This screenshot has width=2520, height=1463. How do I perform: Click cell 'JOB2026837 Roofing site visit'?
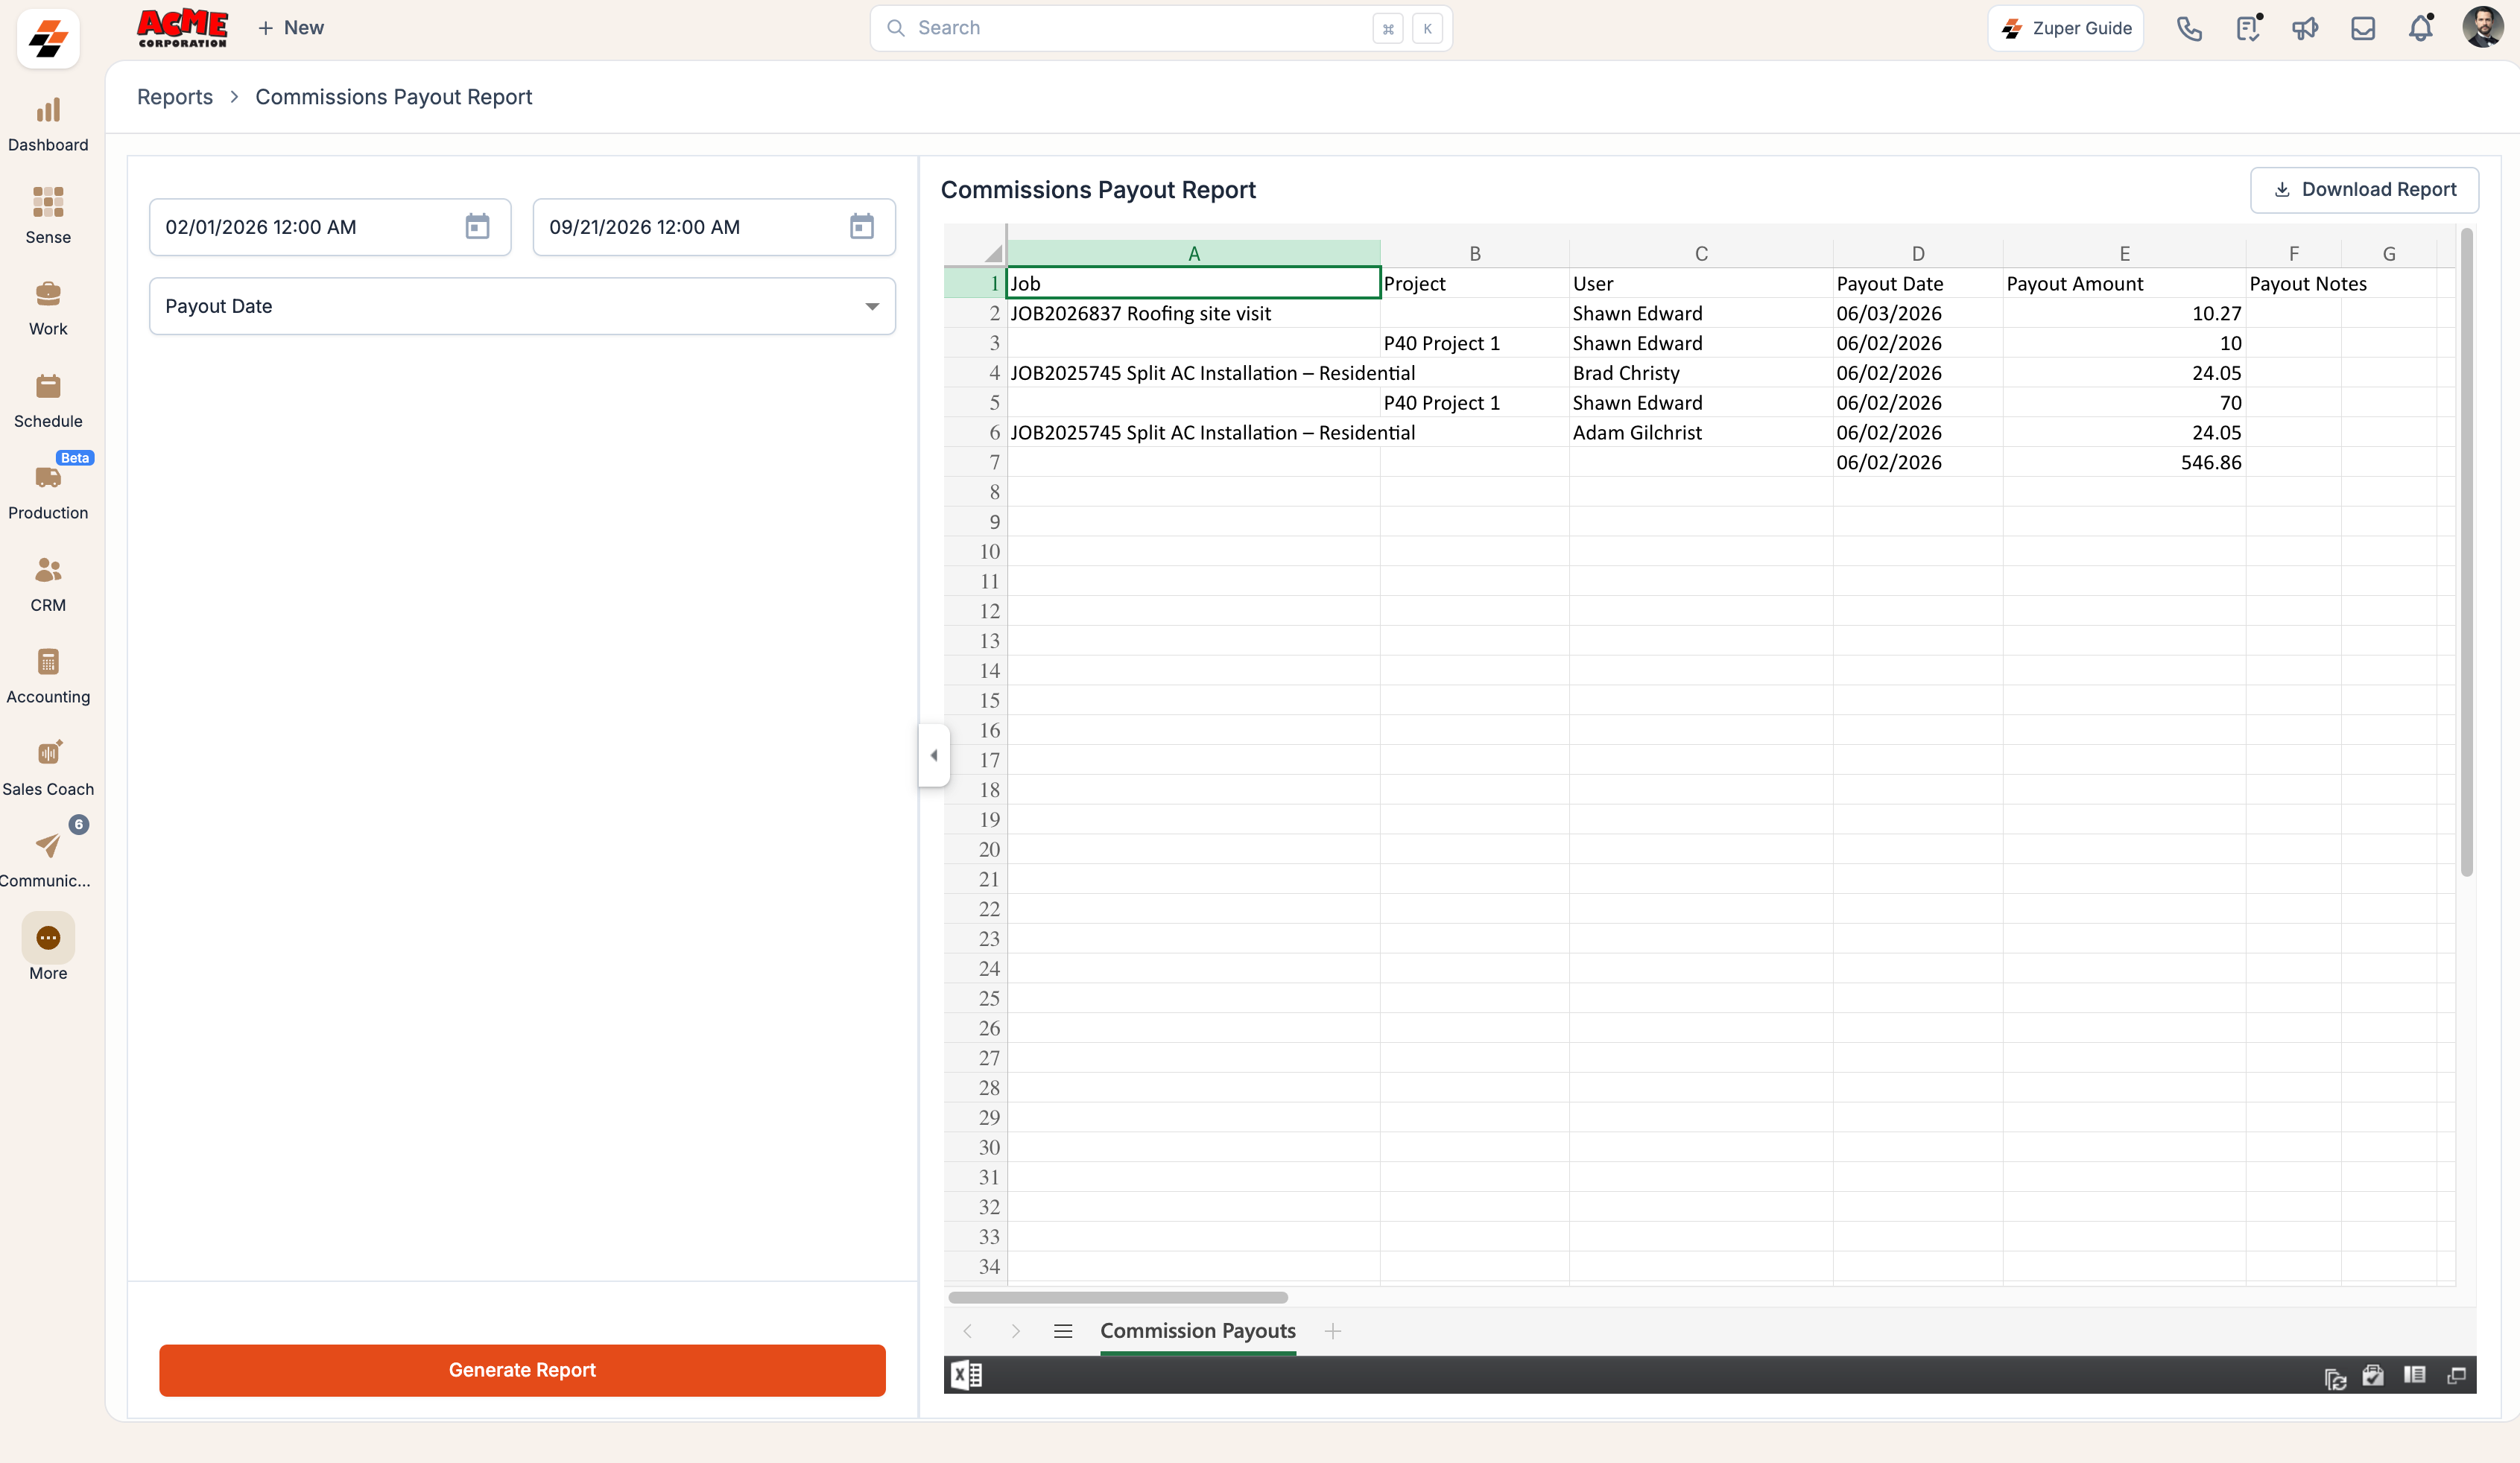1193,313
